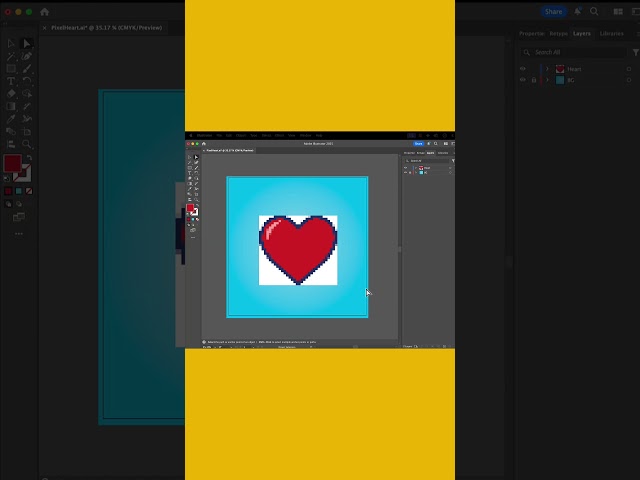Switch to Properties tab in background panel
640x480 pixels.
tap(532, 33)
